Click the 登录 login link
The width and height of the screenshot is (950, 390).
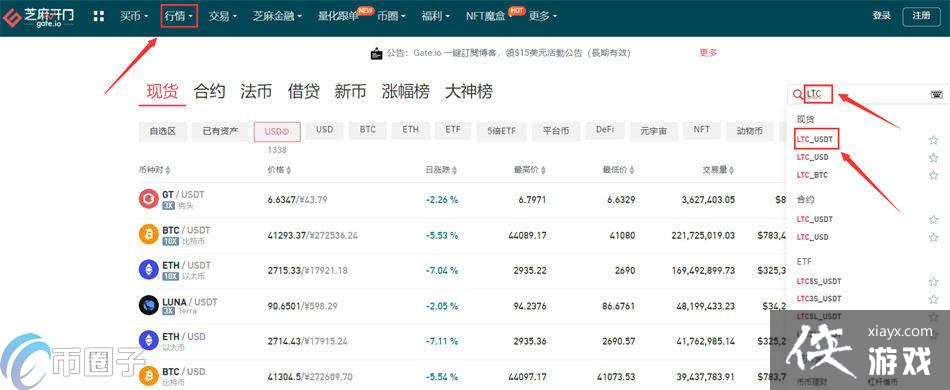[x=882, y=16]
